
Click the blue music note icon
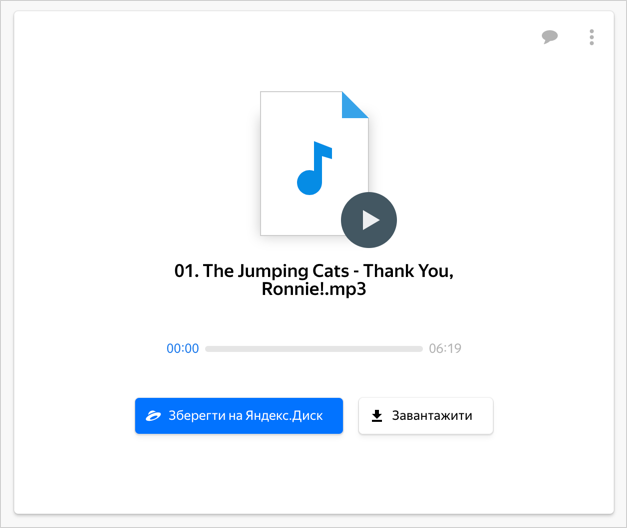pyautogui.click(x=314, y=168)
